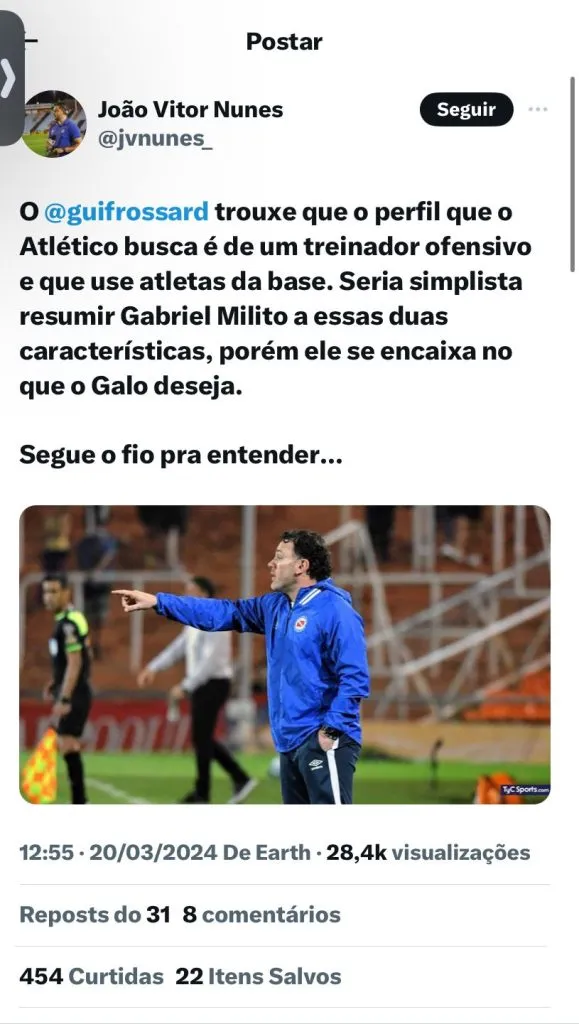Follow the author with Seguir button

point(466,109)
